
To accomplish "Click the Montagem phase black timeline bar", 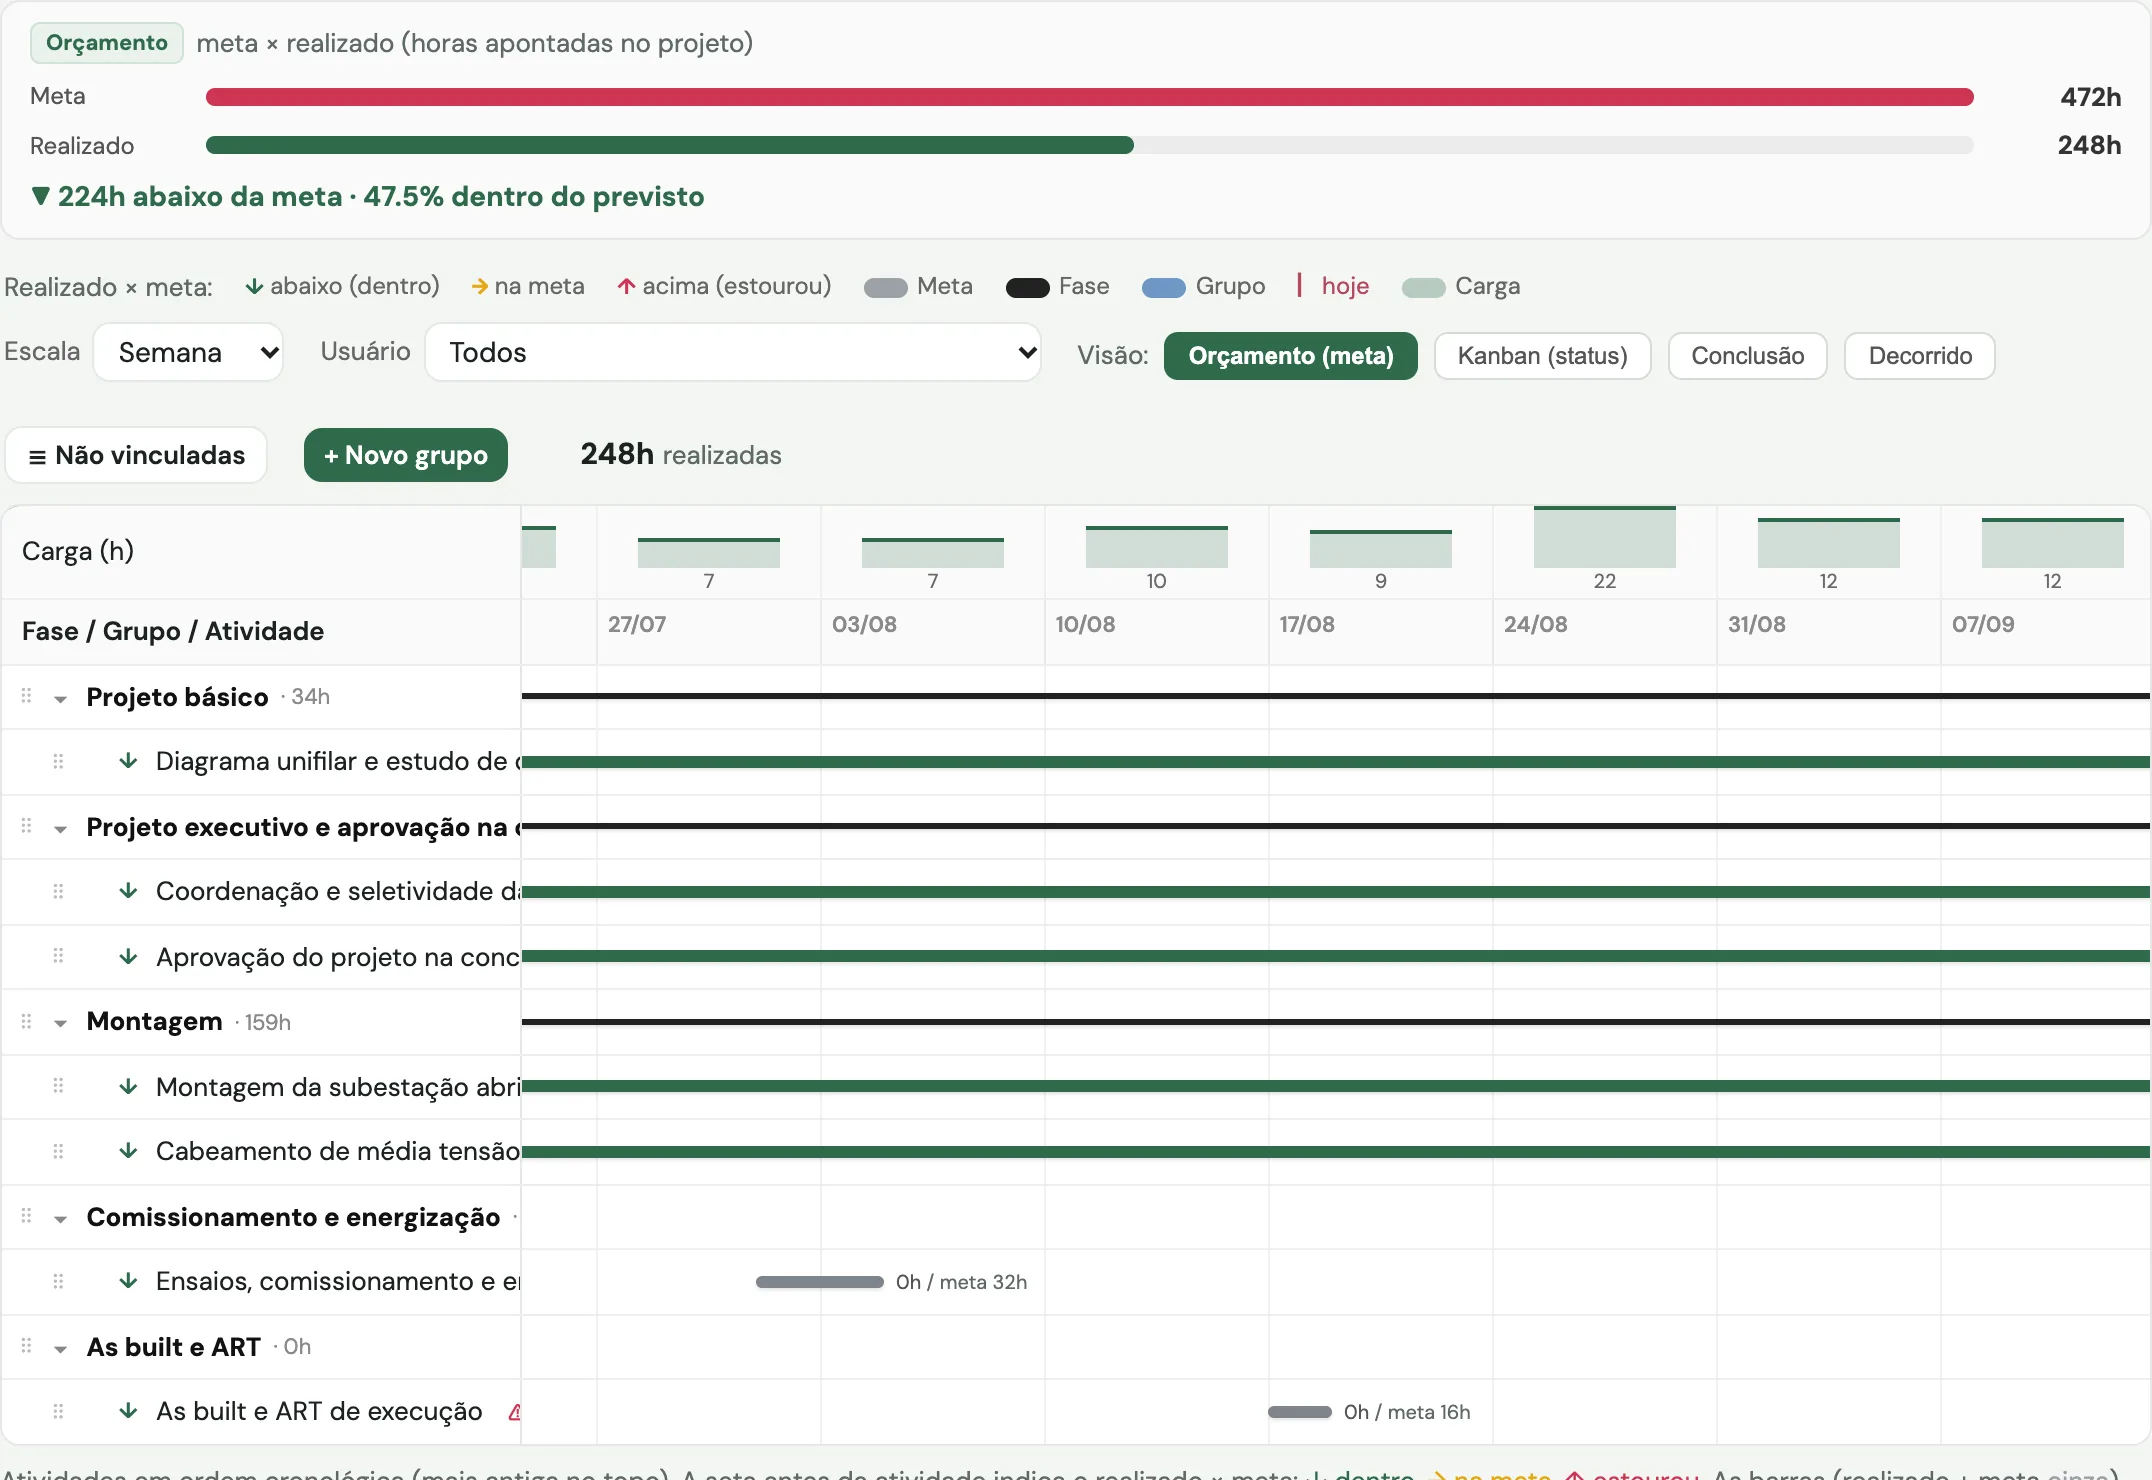I will click(x=1336, y=1021).
